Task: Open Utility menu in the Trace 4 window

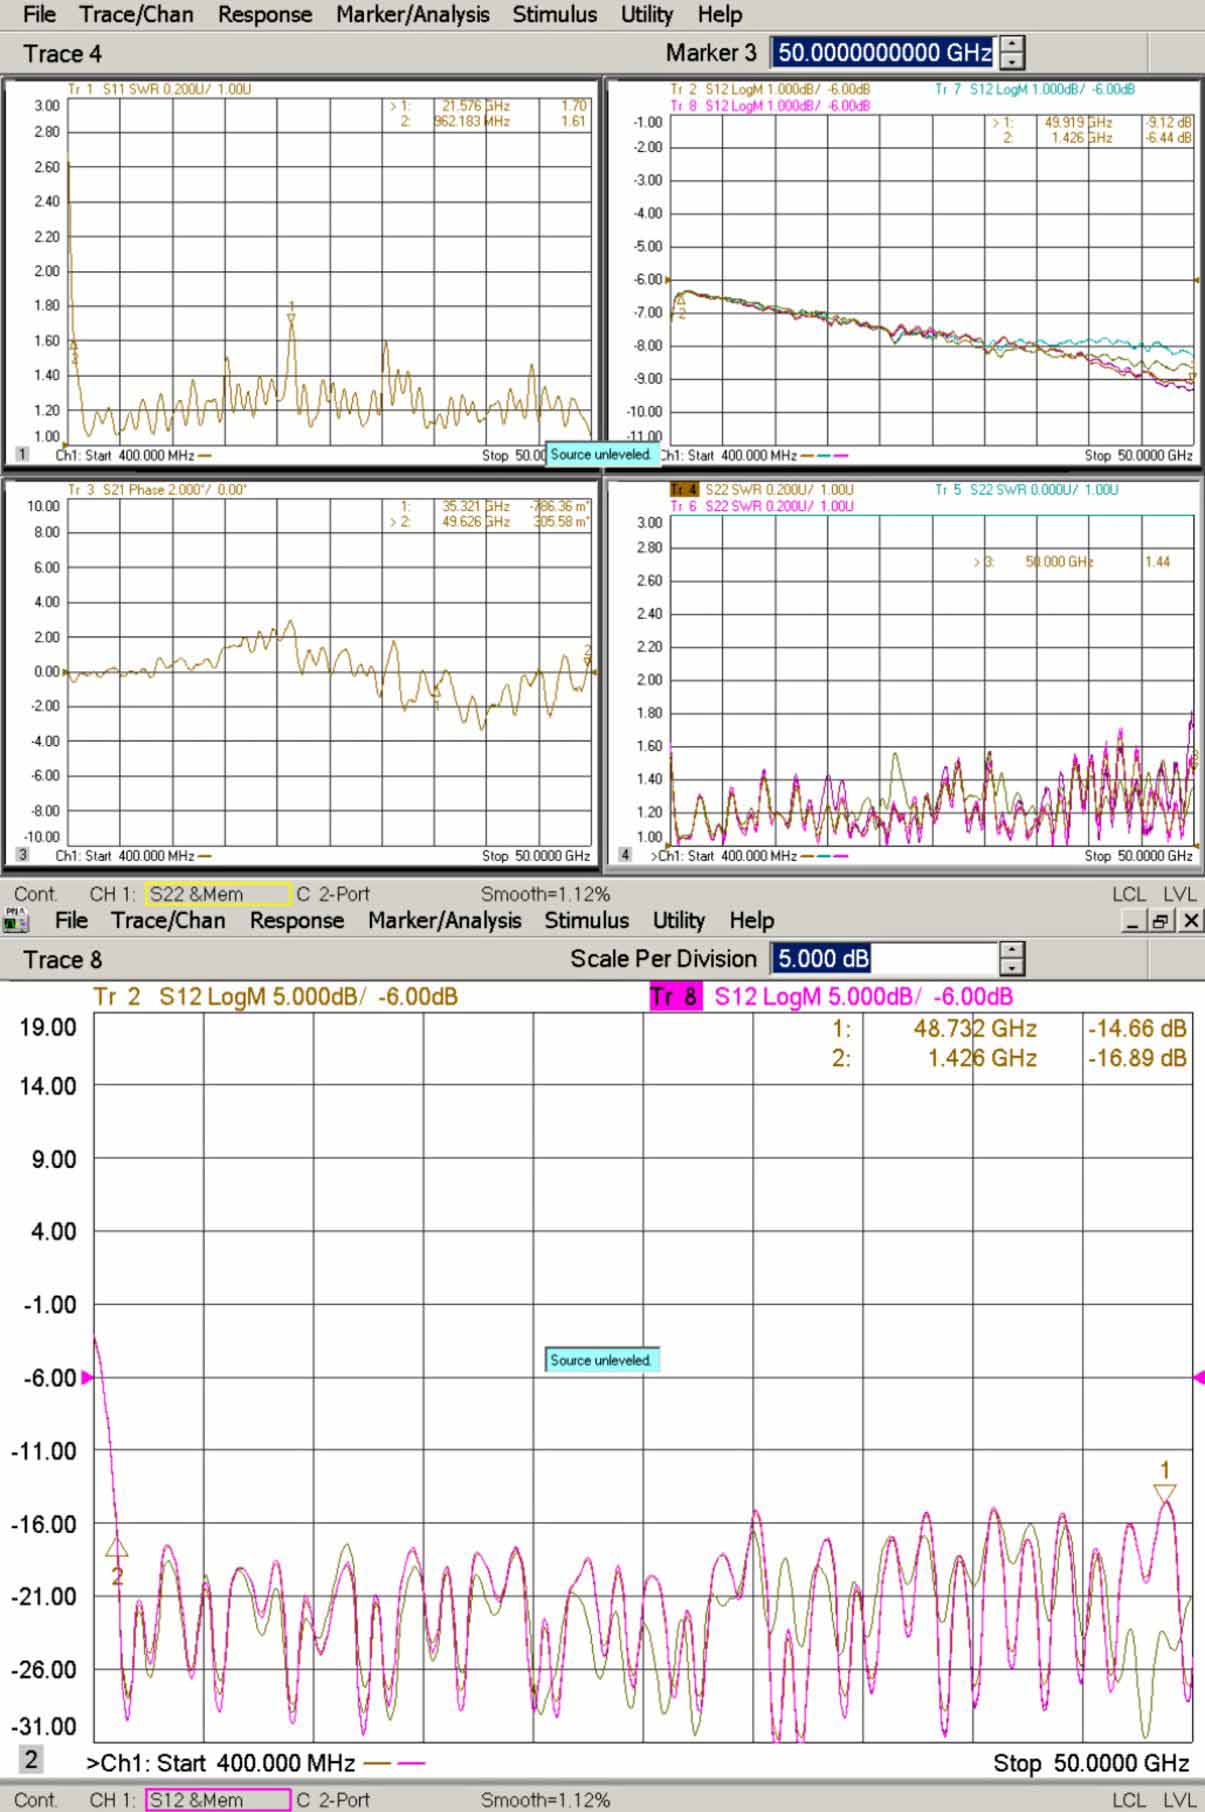Action: tap(647, 15)
